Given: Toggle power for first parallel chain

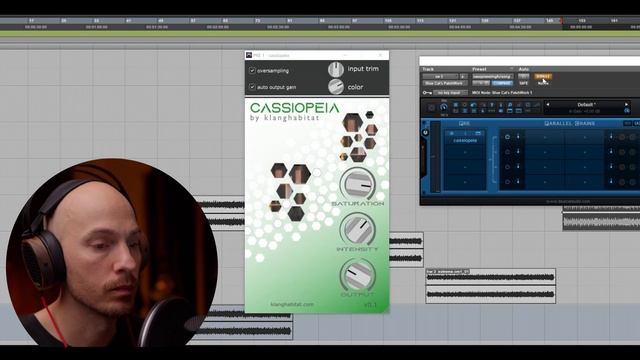Looking at the screenshot, I should click(507, 137).
